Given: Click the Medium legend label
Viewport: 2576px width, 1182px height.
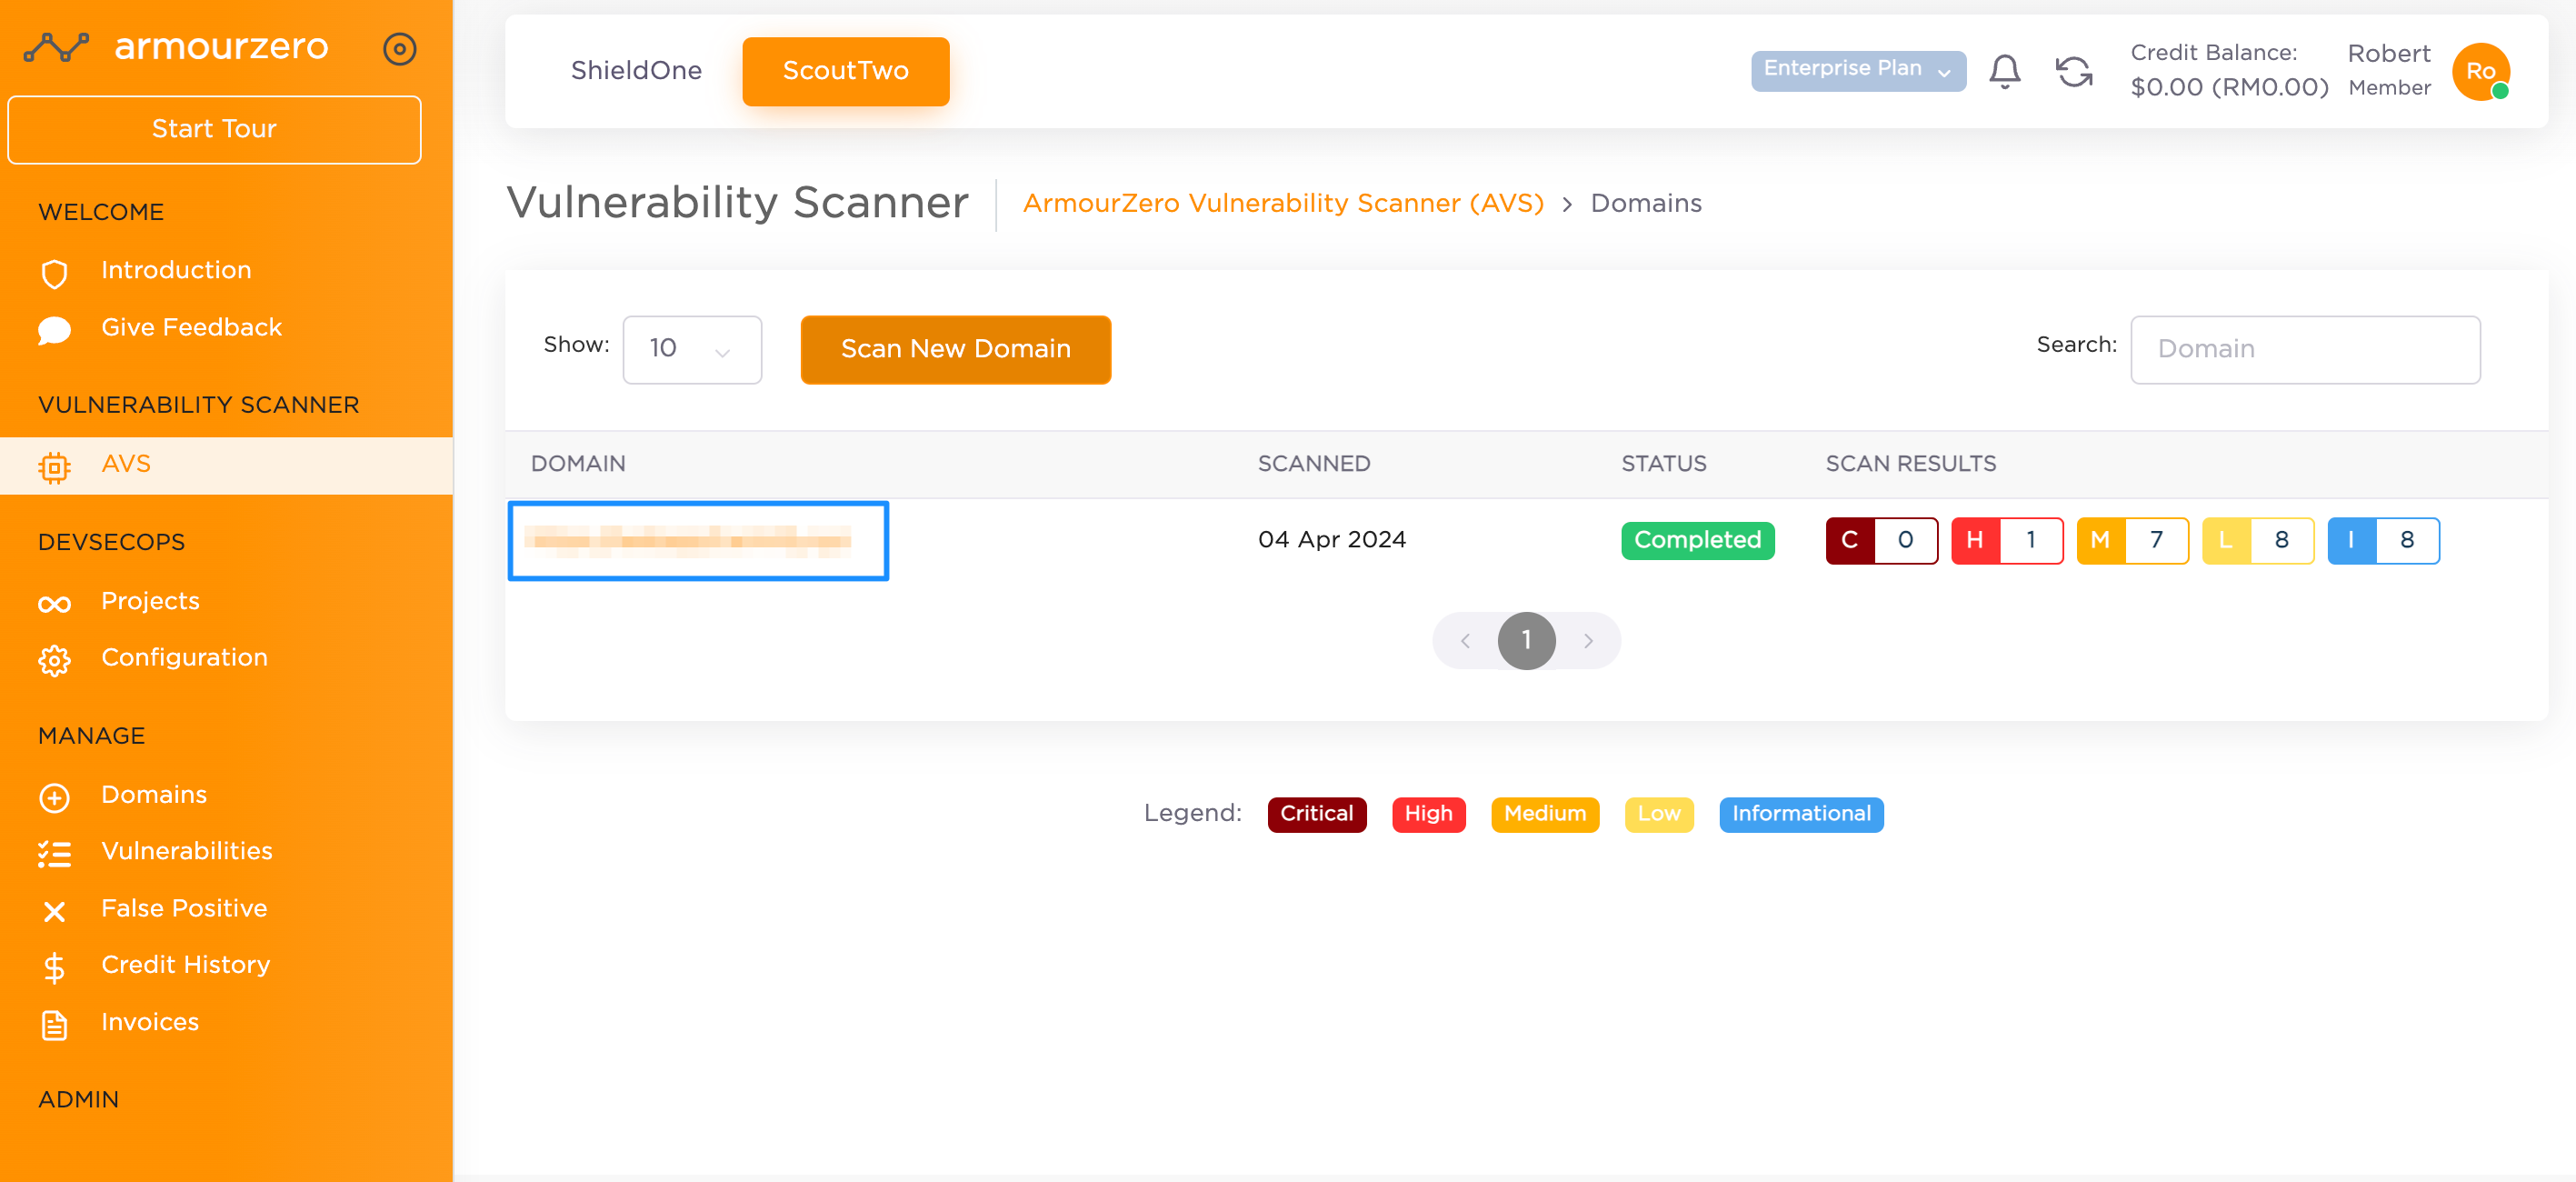Looking at the screenshot, I should click(1544, 815).
